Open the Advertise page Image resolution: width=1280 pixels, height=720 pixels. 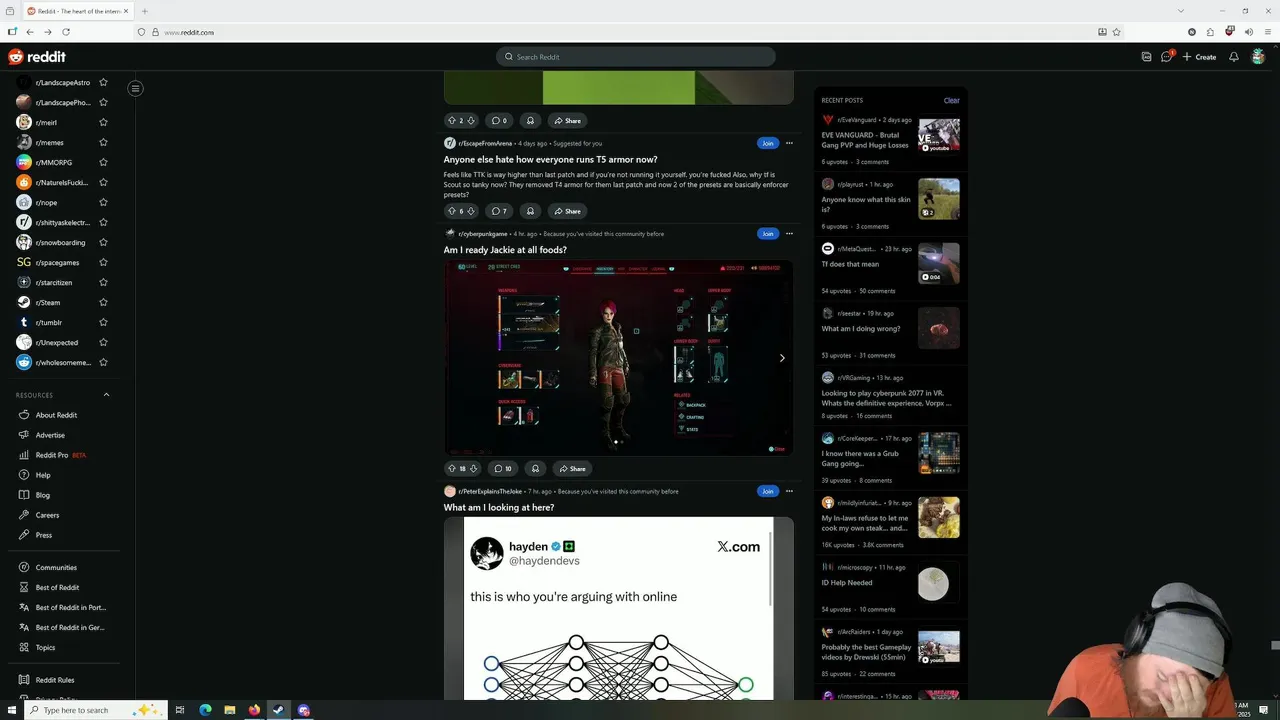click(x=50, y=435)
